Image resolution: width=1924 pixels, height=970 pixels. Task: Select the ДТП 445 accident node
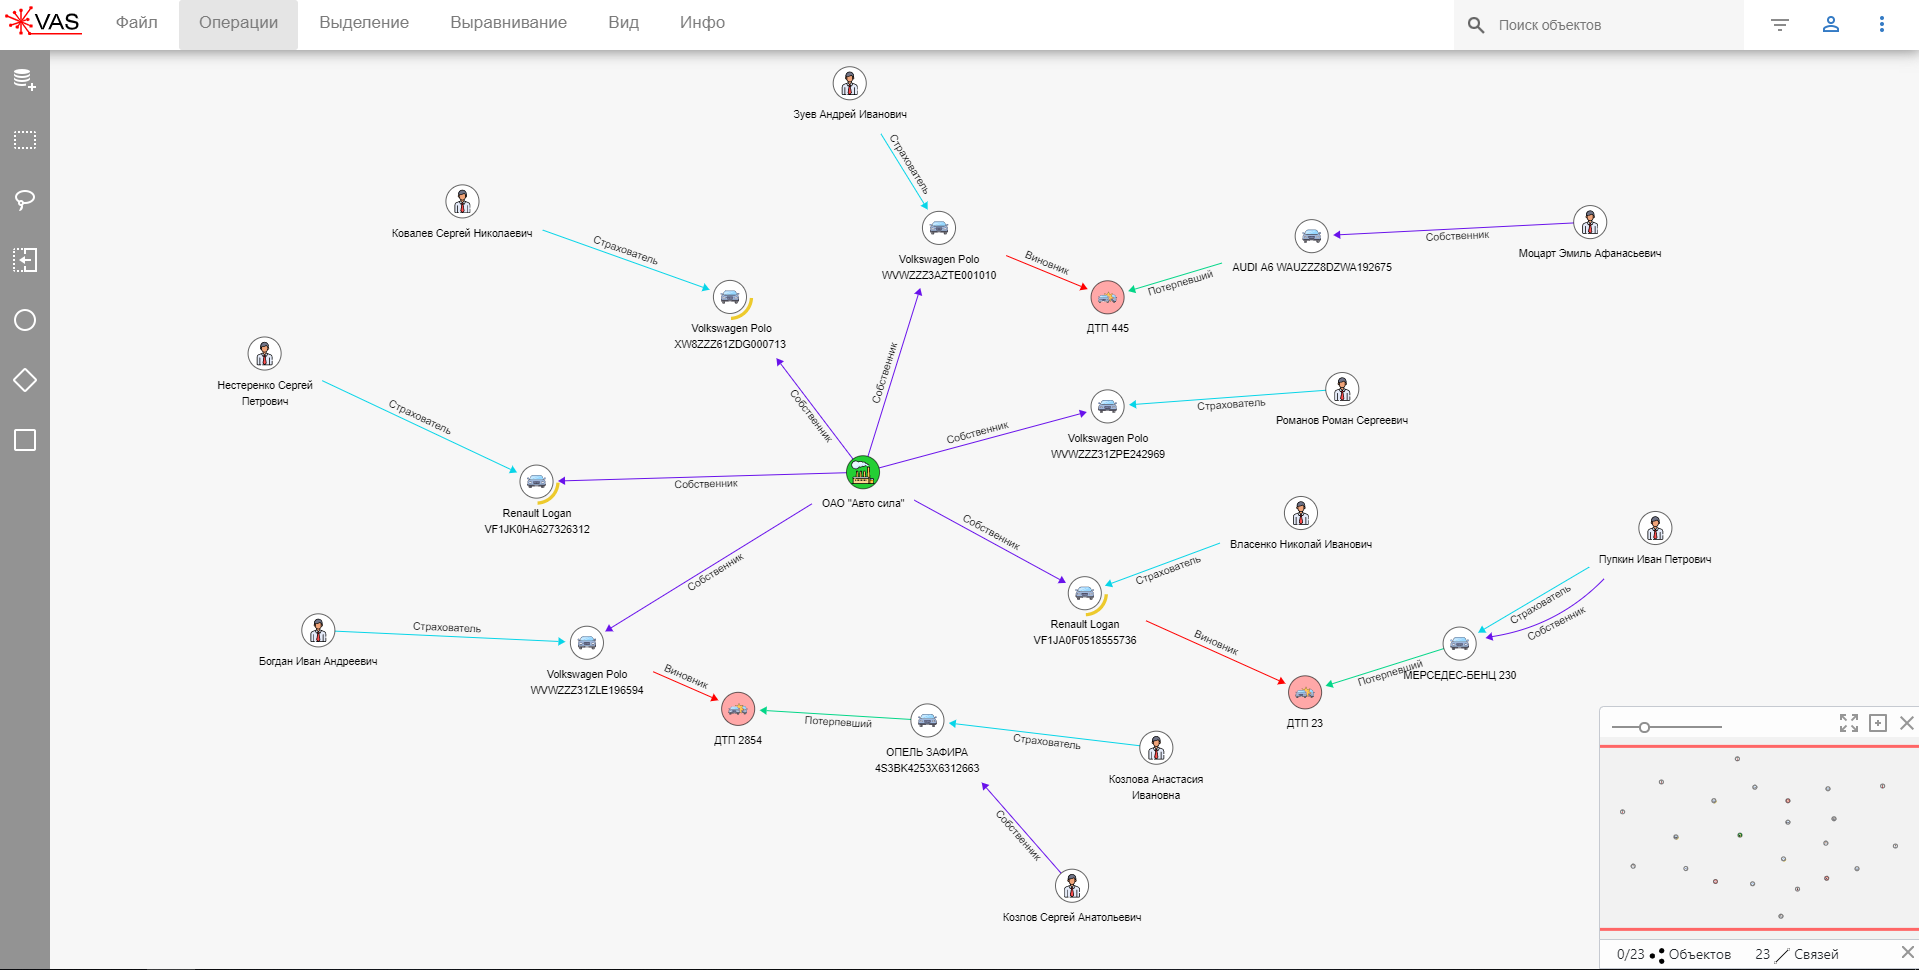(x=1107, y=297)
